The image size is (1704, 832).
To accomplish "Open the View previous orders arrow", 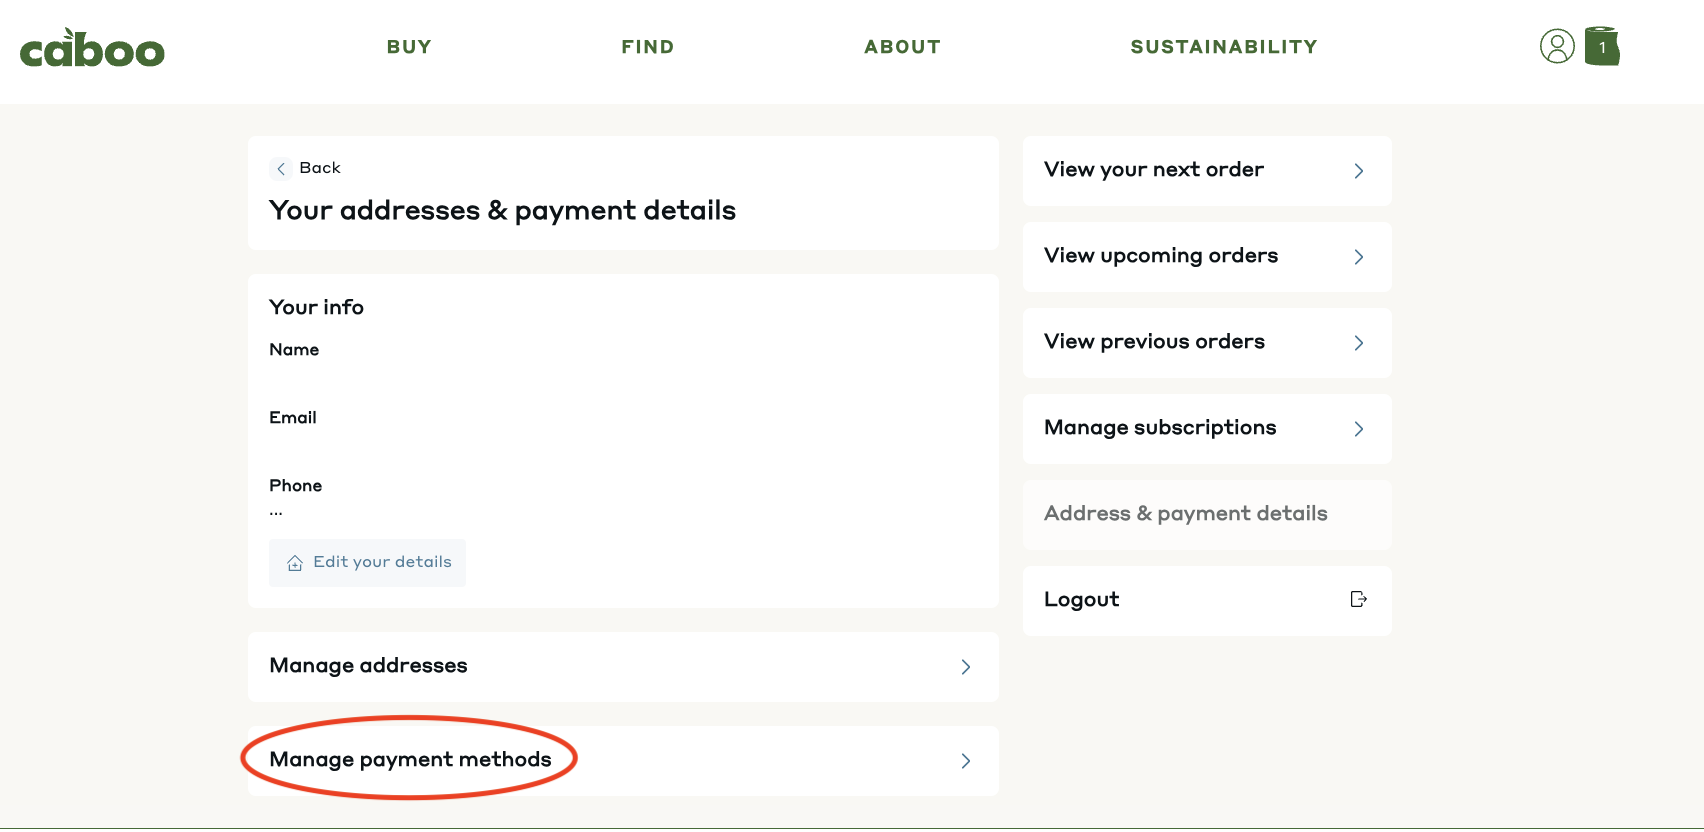I will tap(1359, 343).
